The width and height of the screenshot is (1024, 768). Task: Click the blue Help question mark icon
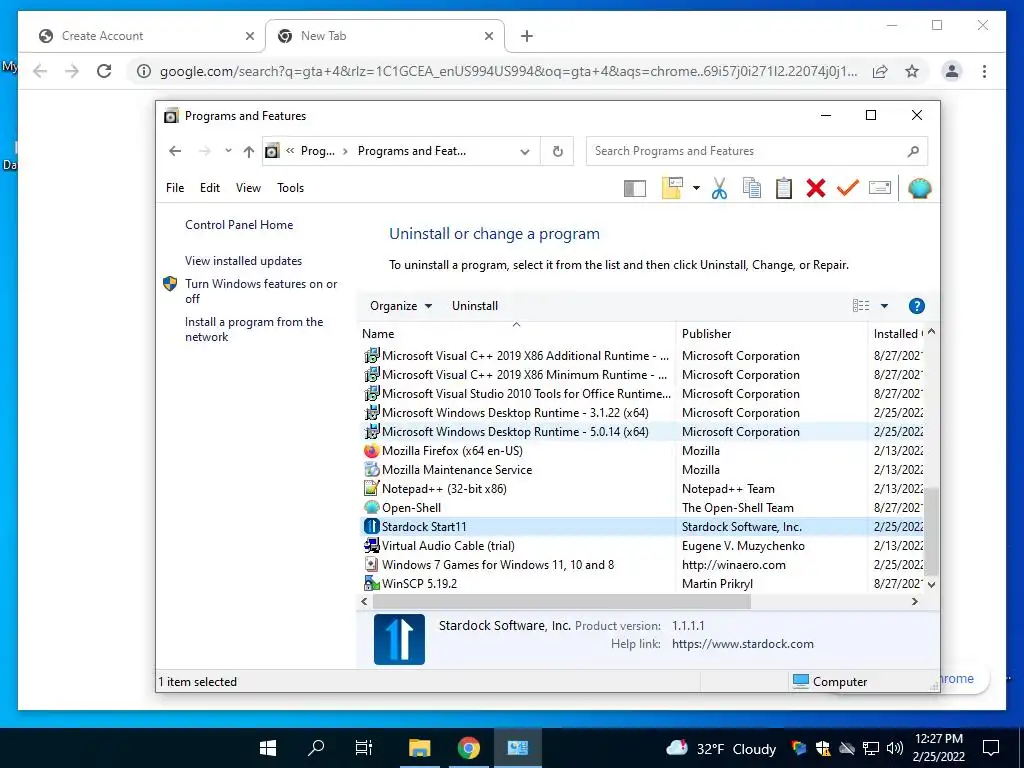916,306
